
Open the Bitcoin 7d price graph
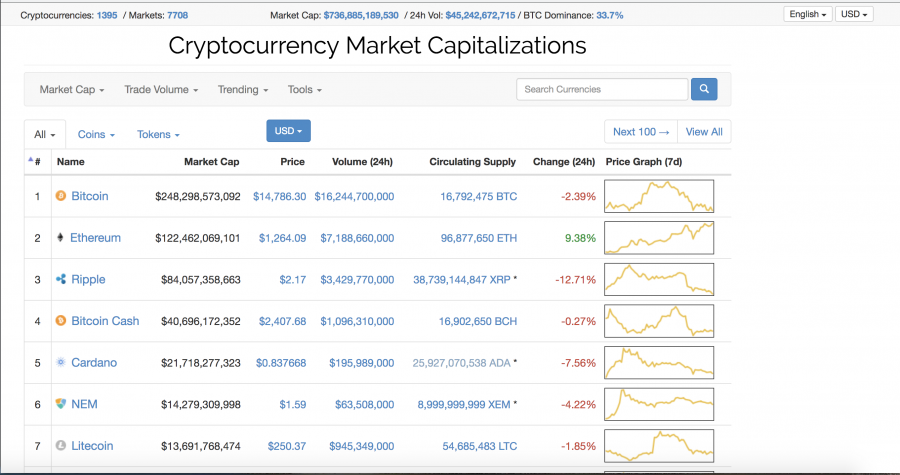click(659, 196)
